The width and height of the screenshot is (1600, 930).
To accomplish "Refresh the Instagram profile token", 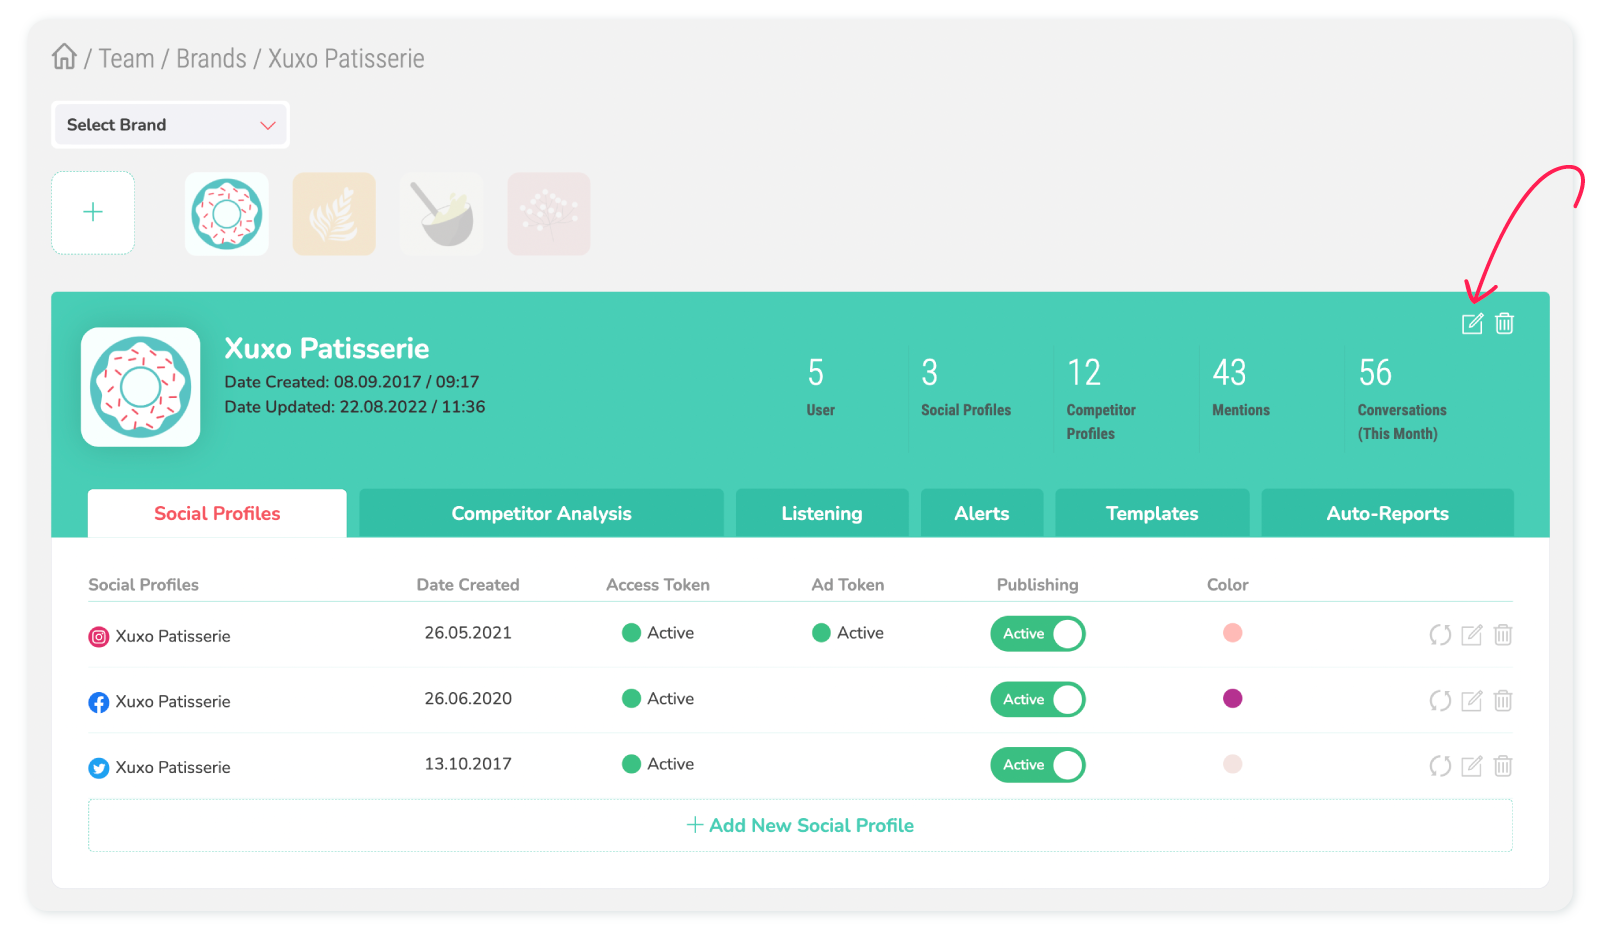I will tap(1440, 635).
